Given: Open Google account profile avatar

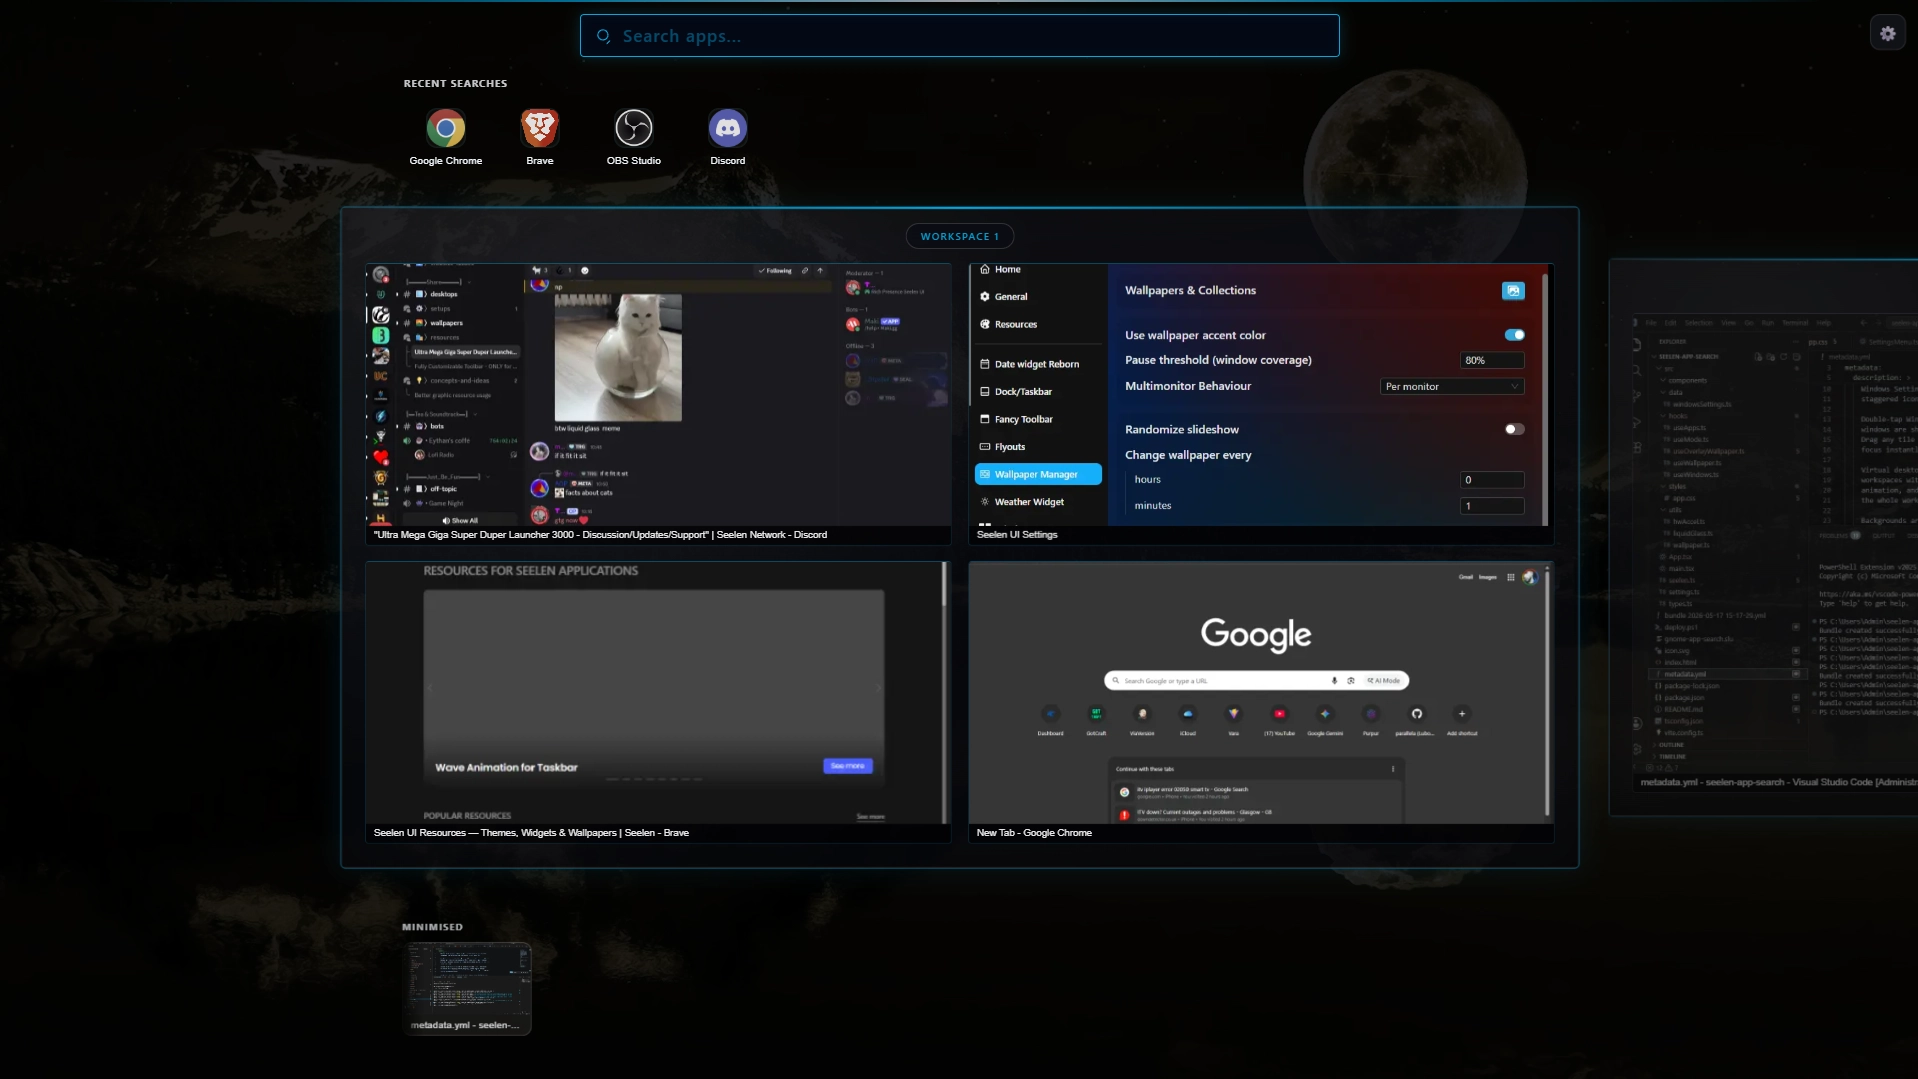Looking at the screenshot, I should (x=1529, y=577).
